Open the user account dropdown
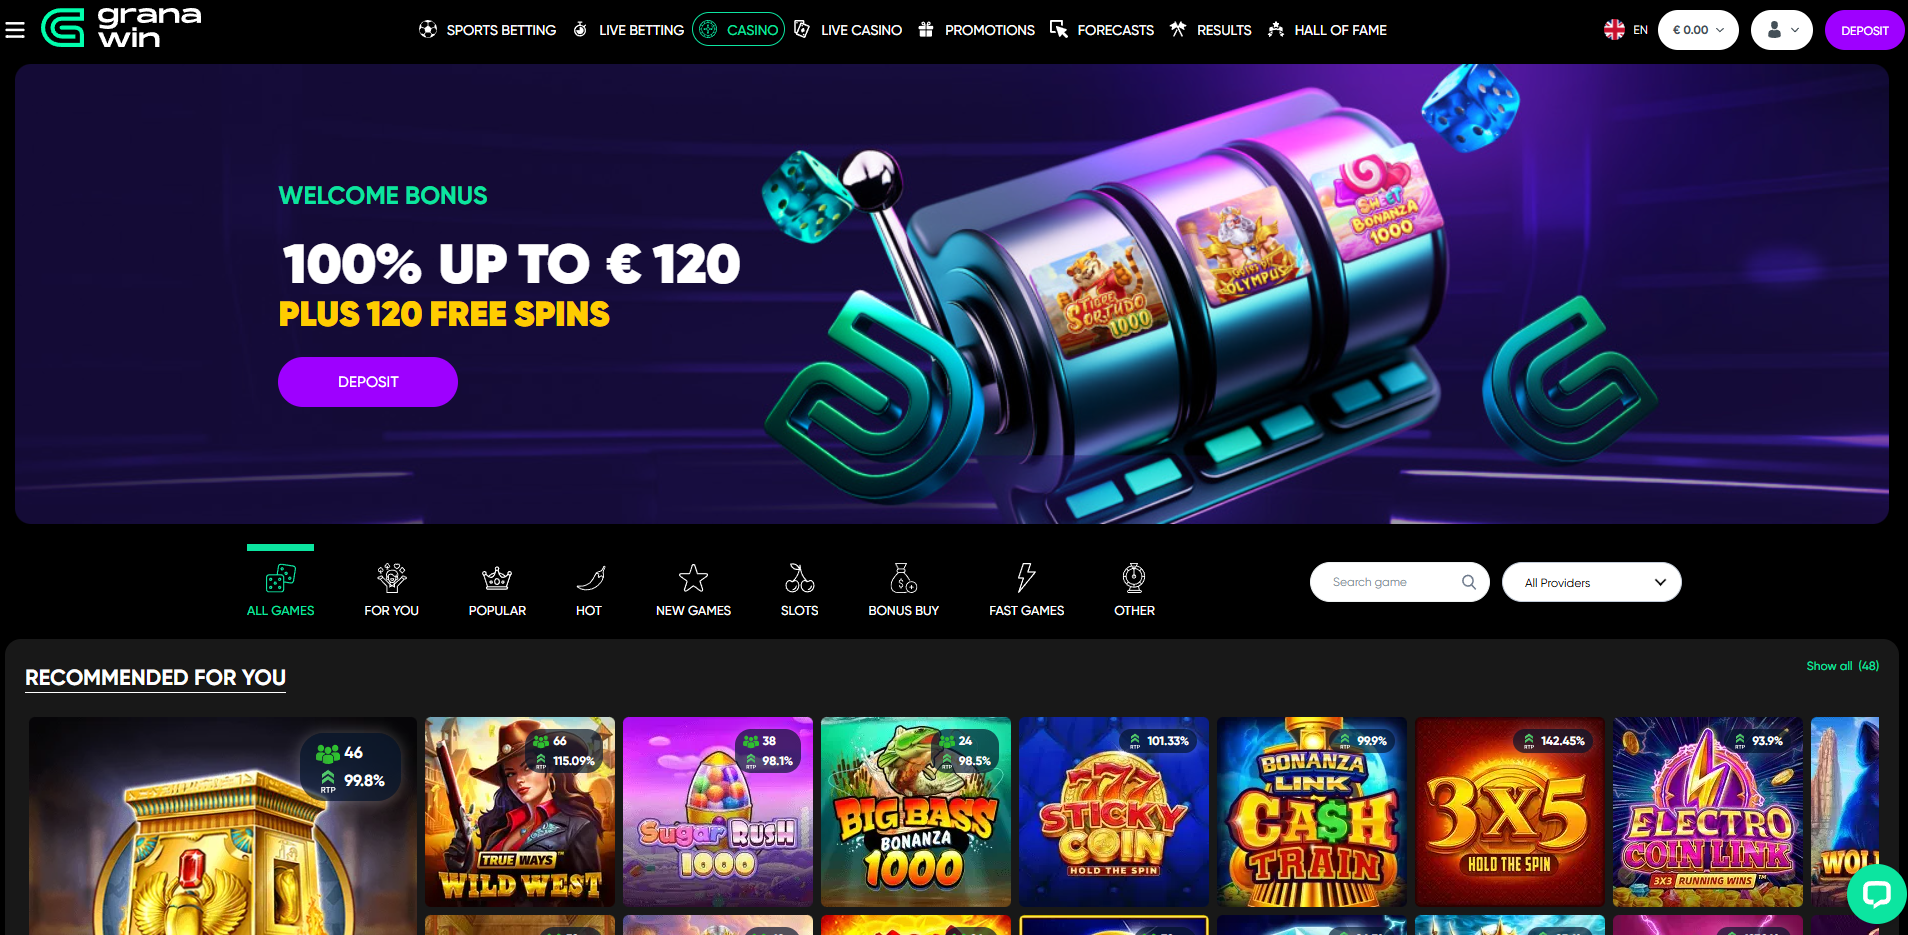 [x=1781, y=30]
